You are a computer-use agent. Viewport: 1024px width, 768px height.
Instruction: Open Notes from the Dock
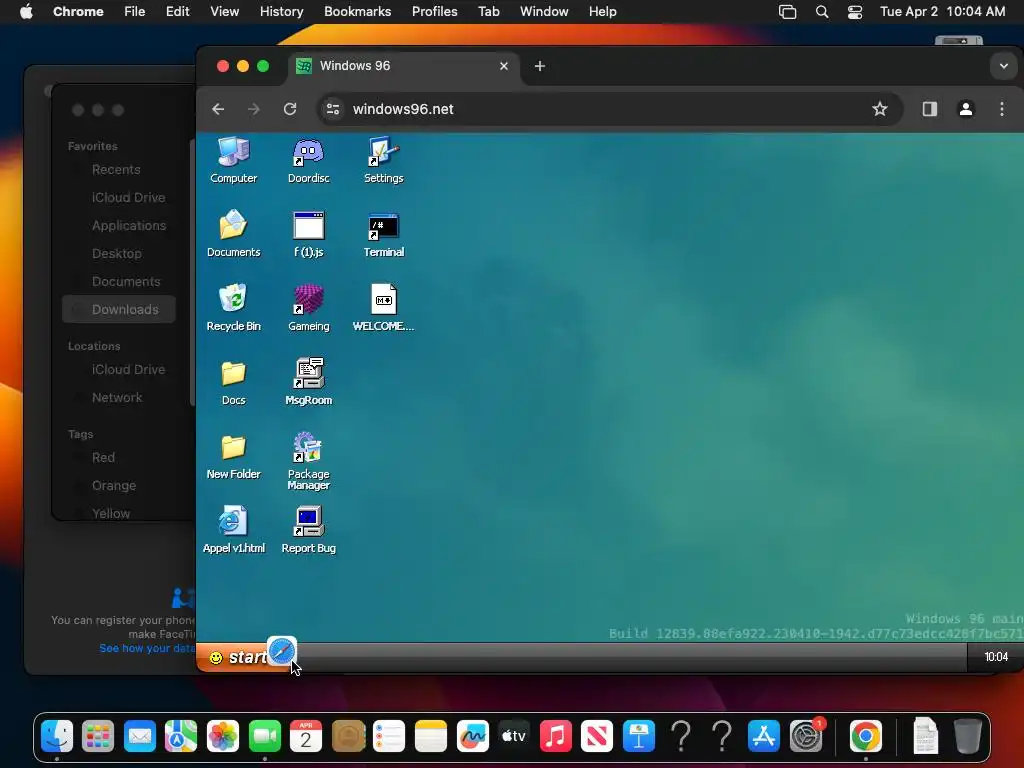click(x=431, y=737)
